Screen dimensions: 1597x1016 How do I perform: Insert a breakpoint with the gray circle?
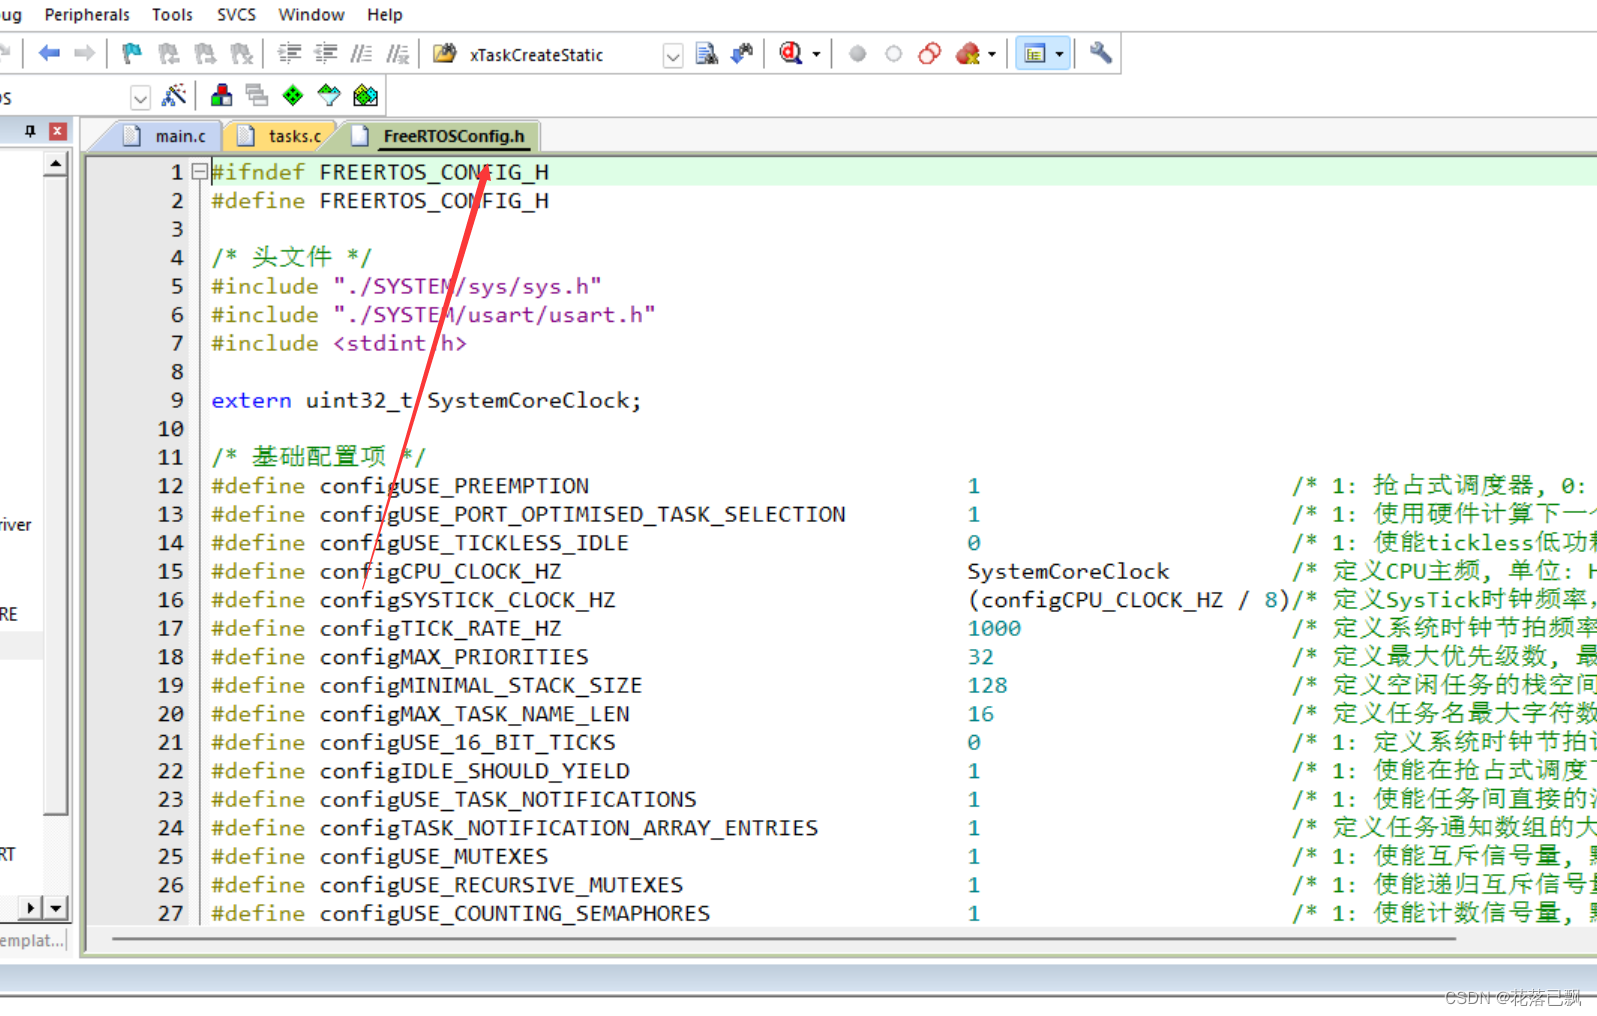tap(857, 54)
